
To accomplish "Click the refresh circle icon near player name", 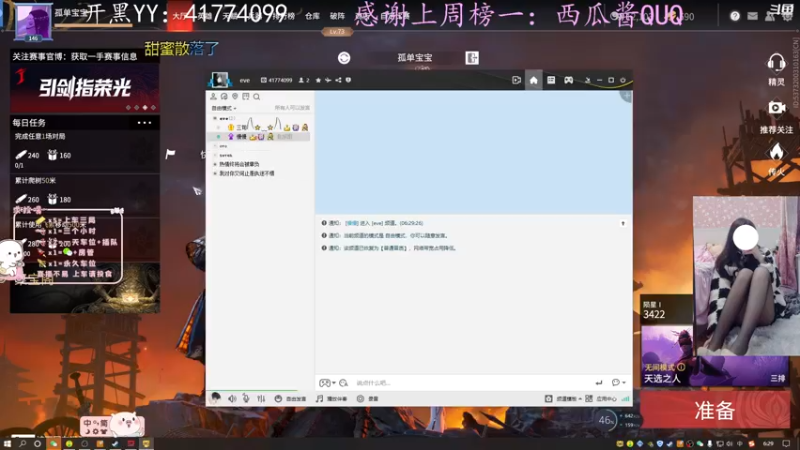I will click(x=344, y=58).
